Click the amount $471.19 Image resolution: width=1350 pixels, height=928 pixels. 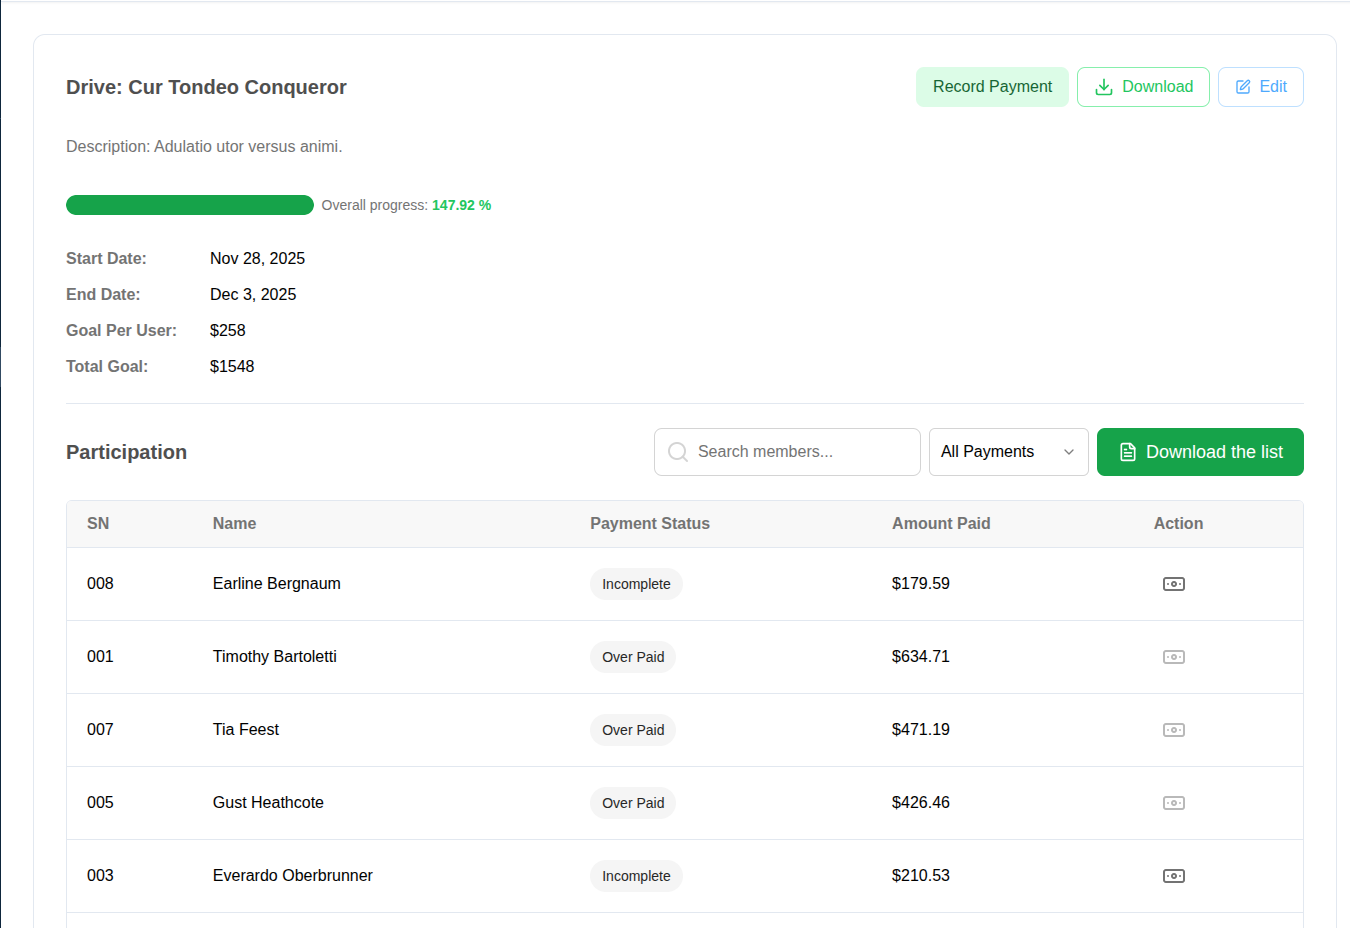coord(921,730)
